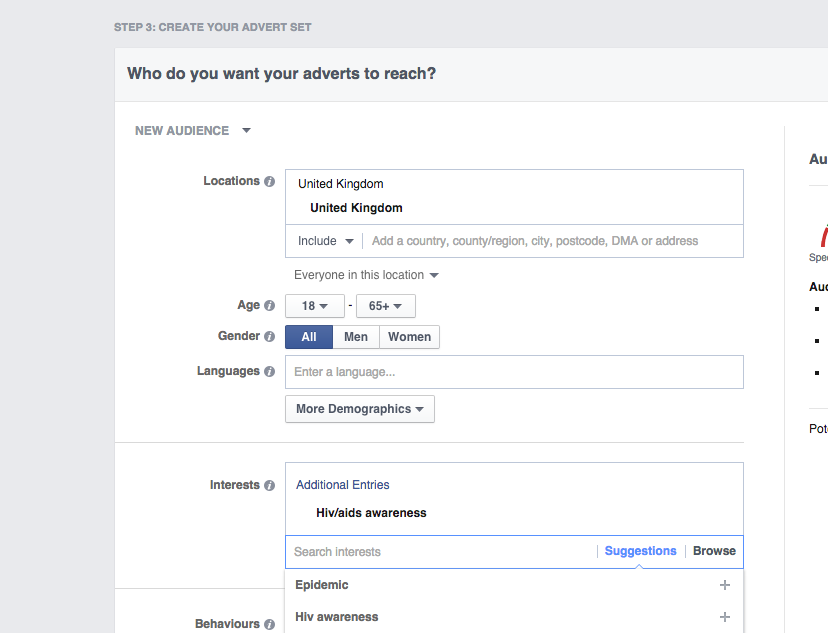Click the Search interests input field
The height and width of the screenshot is (633, 828).
440,552
